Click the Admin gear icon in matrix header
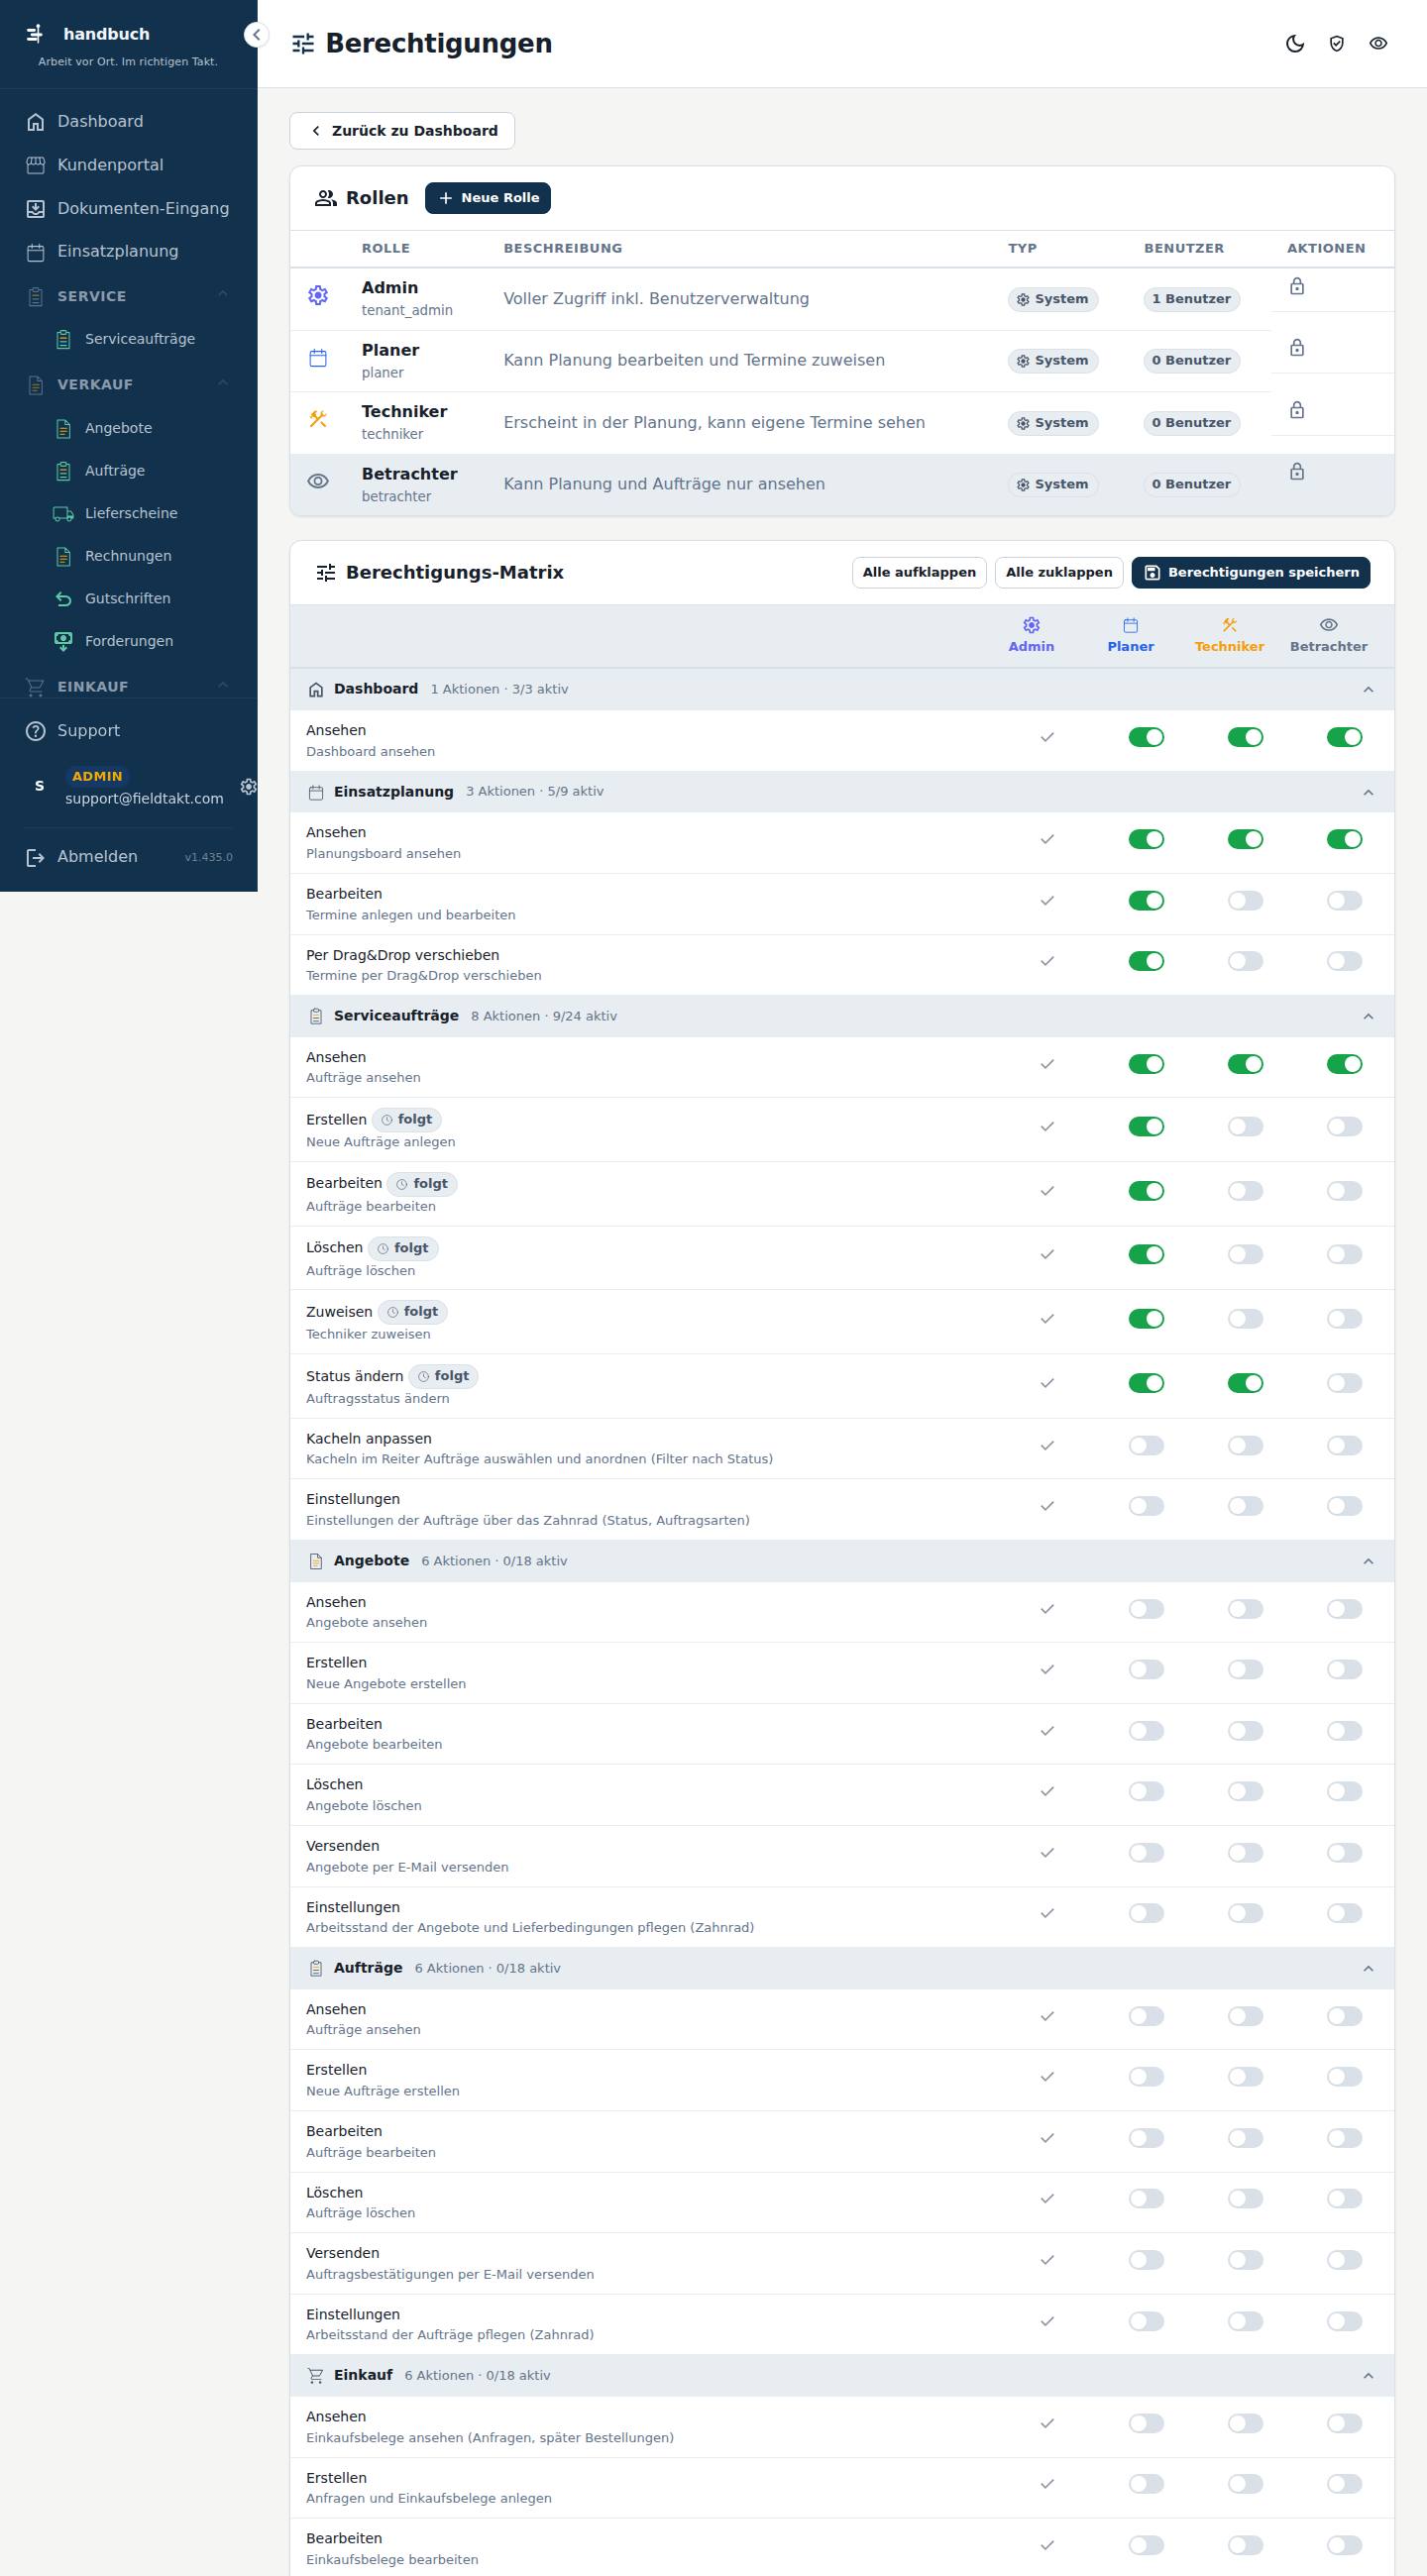This screenshot has height=2576, width=1427. [1031, 625]
